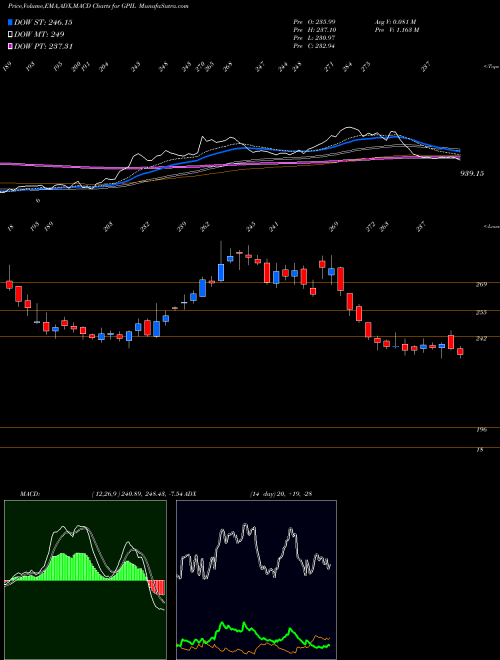Click the '<-Tops' row label

pos(491,67)
